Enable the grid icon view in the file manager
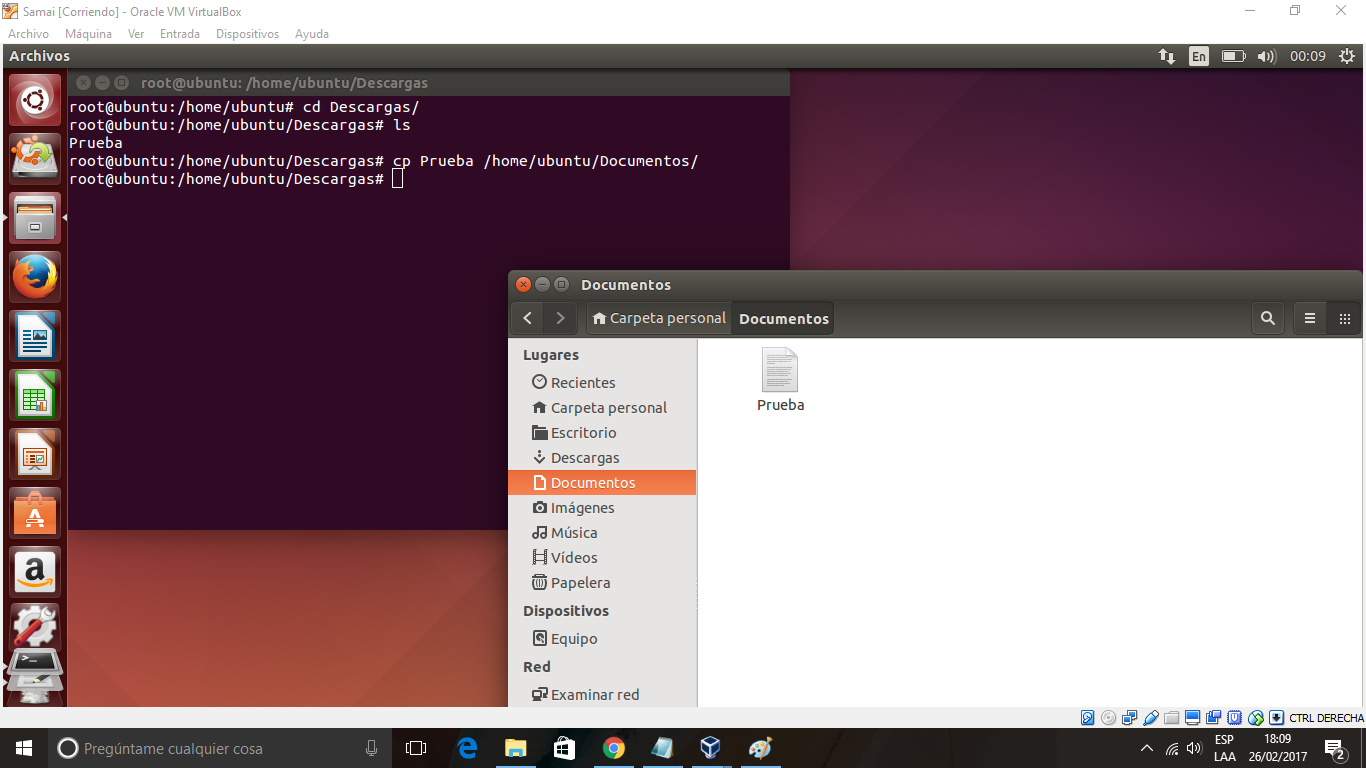 [x=1344, y=318]
